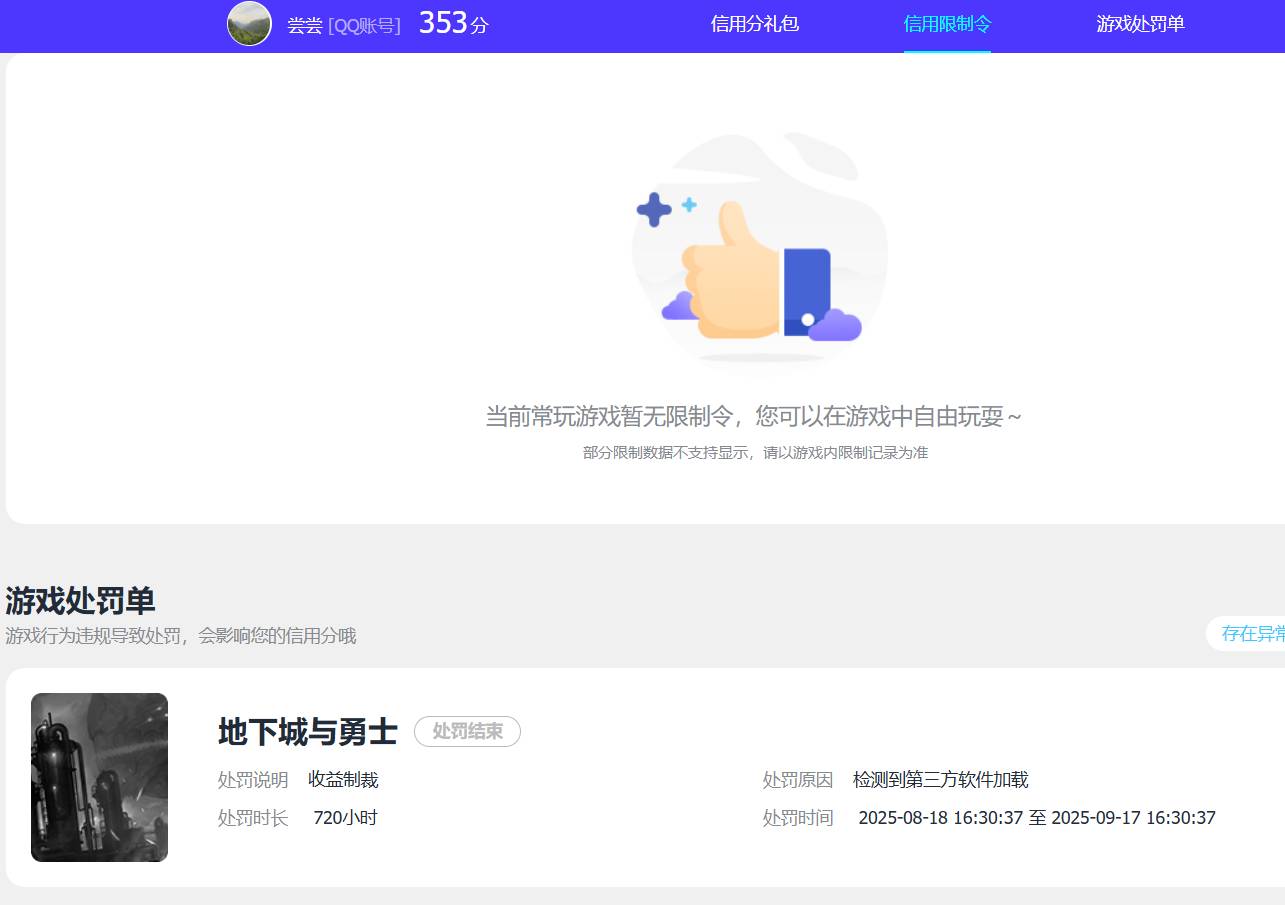
Task: Click the punishment time range 2025-08-18 至 2025-09-17
Action: click(x=1037, y=817)
